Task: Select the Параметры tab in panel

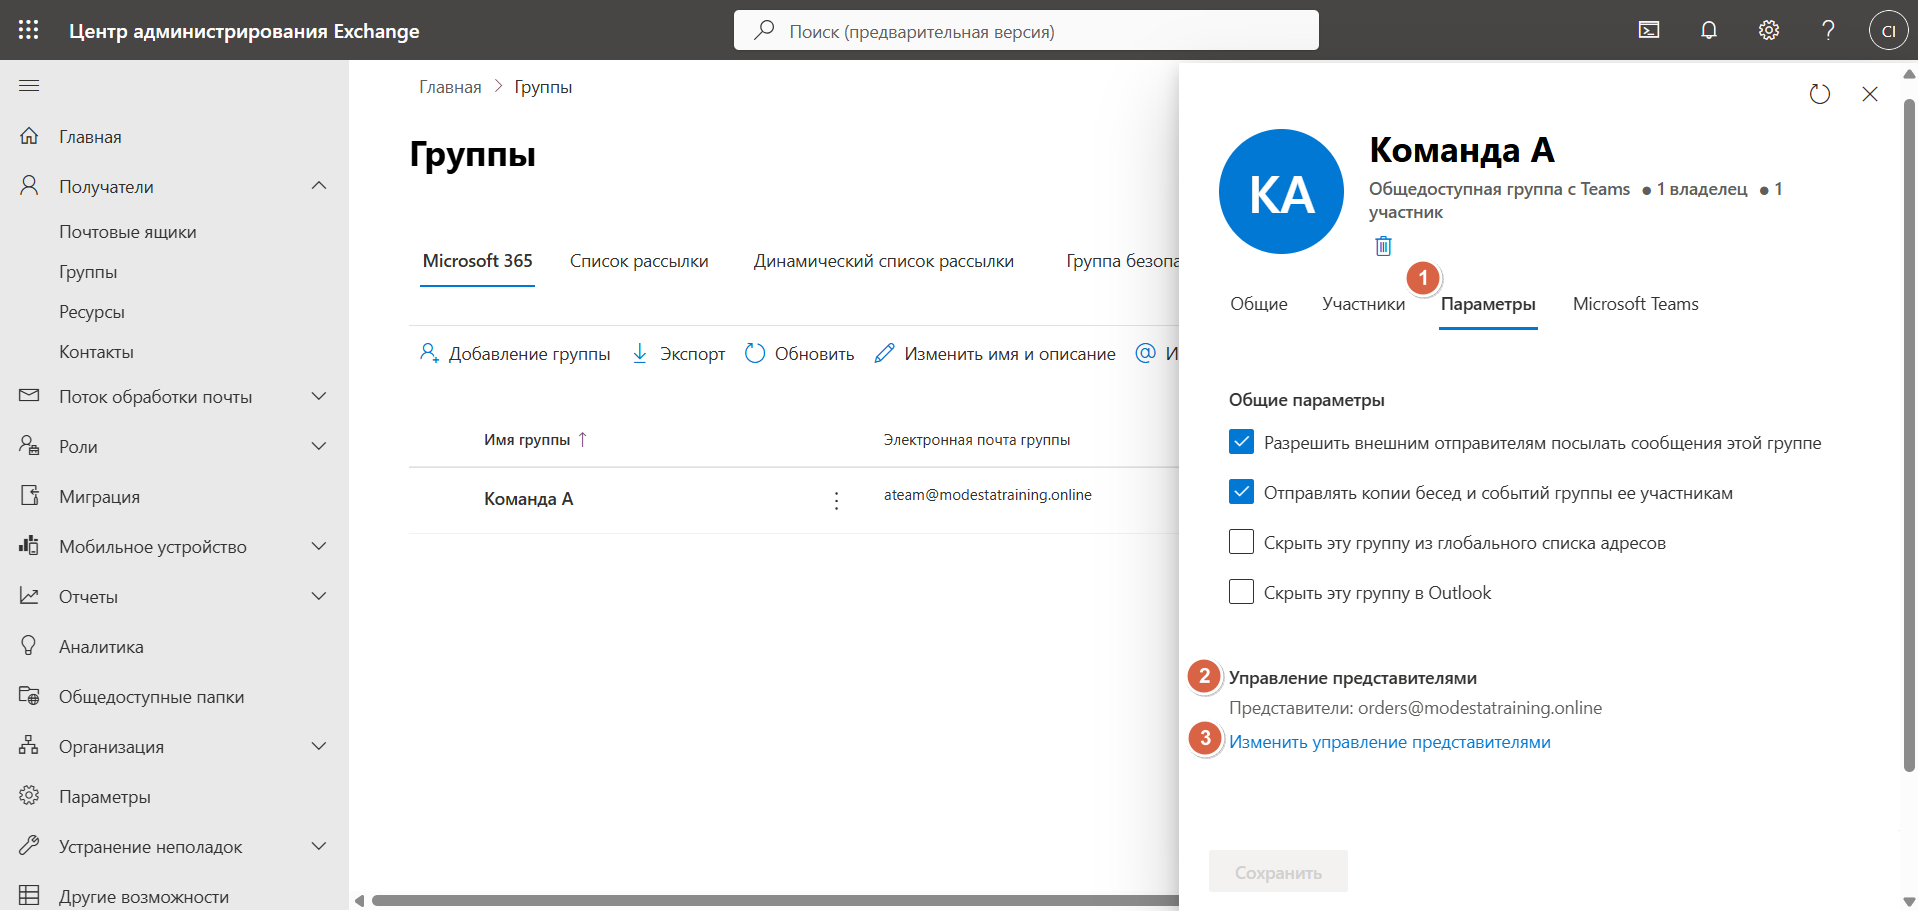Action: (1488, 304)
